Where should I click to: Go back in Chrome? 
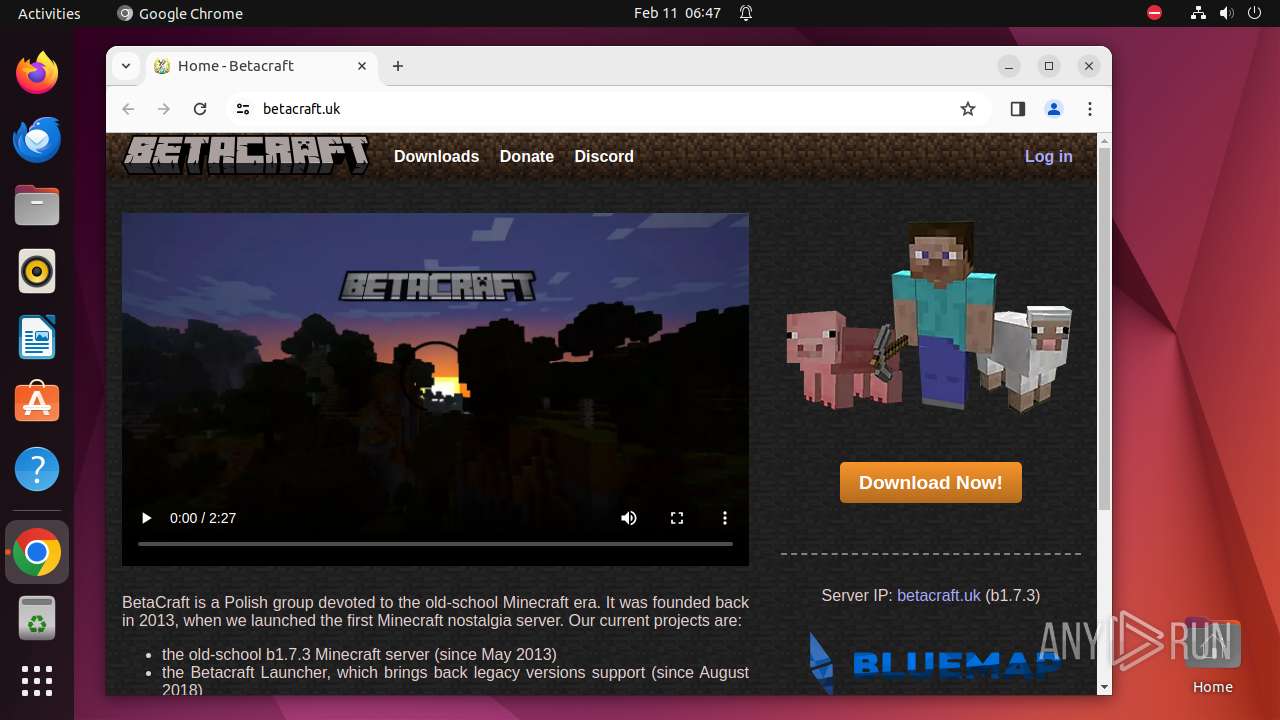point(128,109)
